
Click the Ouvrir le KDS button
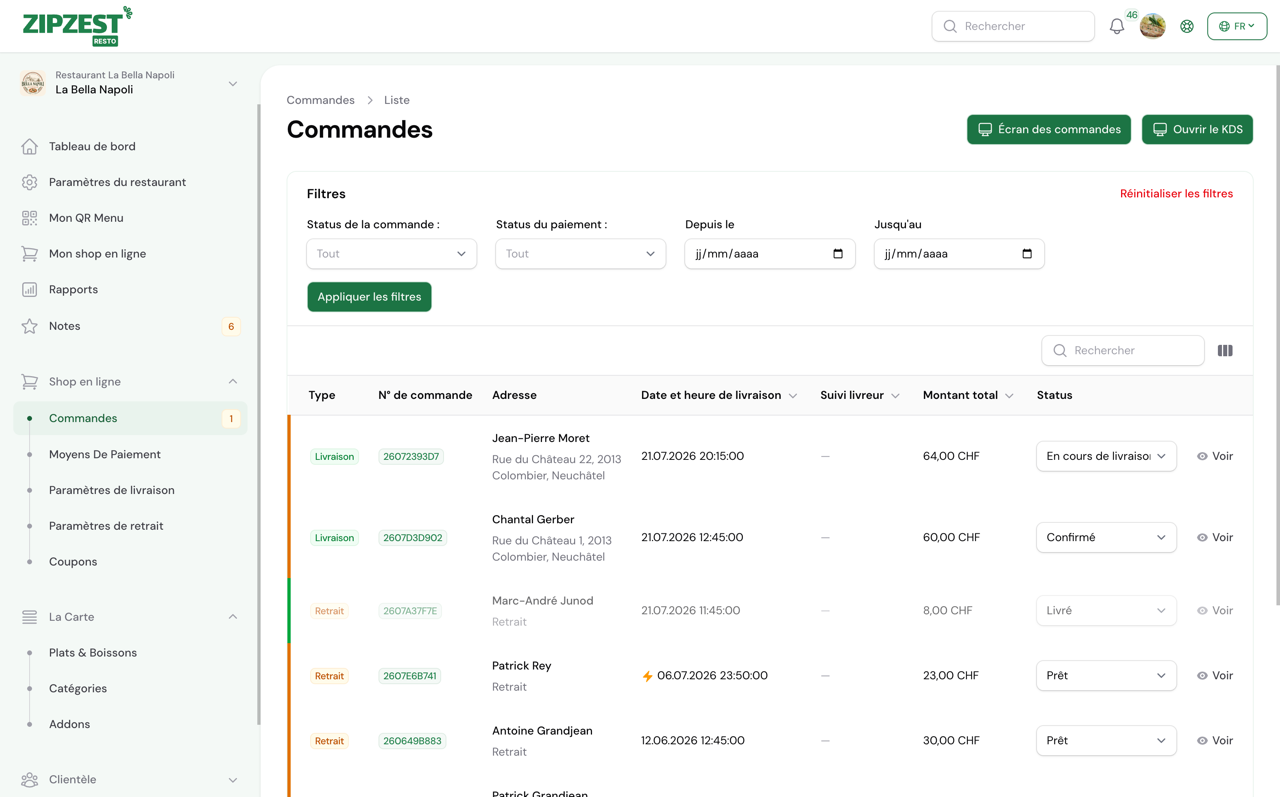pyautogui.click(x=1197, y=129)
